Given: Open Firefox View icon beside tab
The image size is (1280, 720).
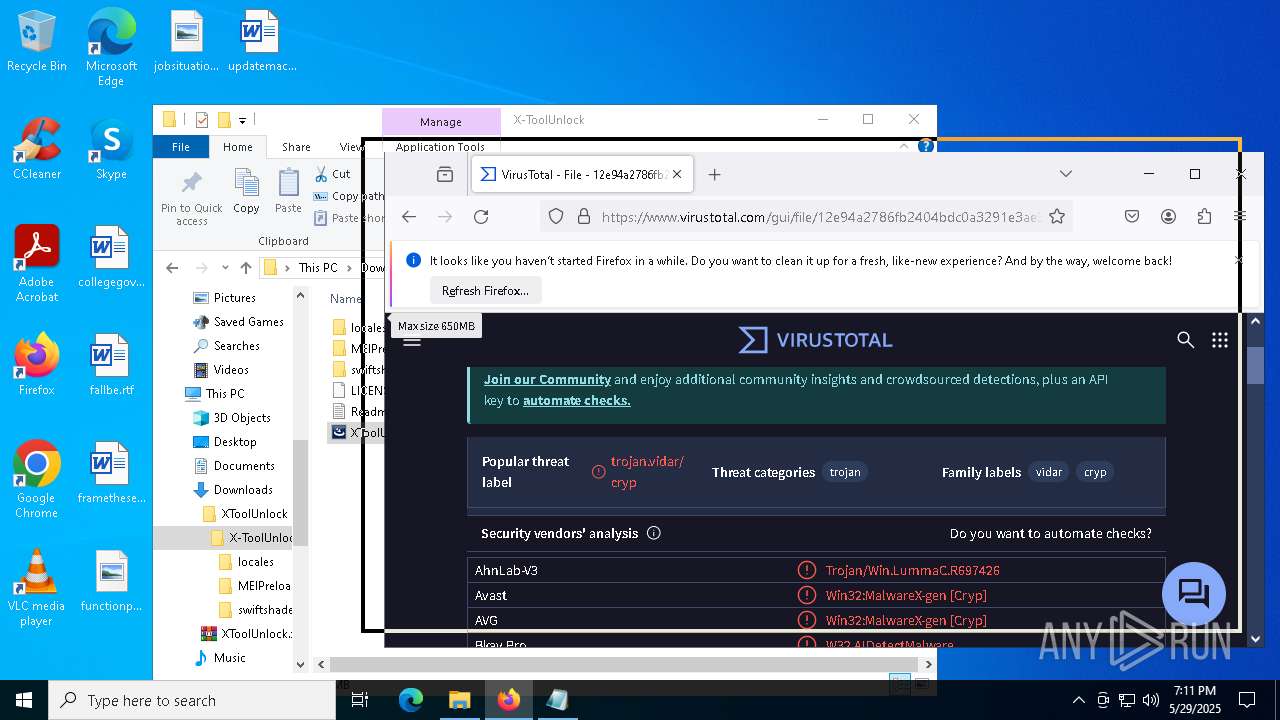Looking at the screenshot, I should [445, 174].
